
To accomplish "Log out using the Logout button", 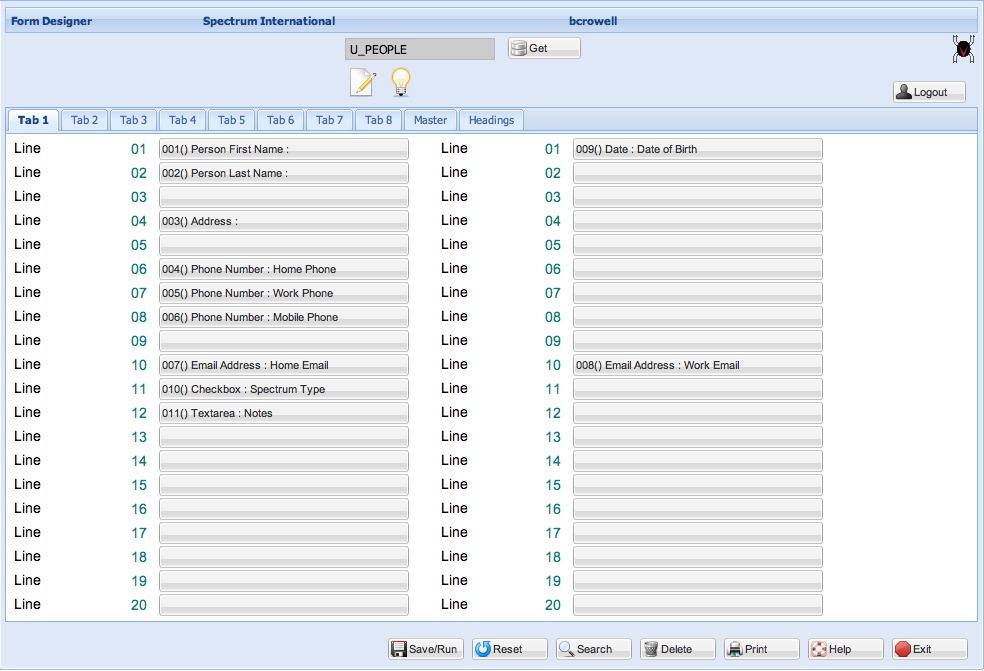I will (929, 92).
